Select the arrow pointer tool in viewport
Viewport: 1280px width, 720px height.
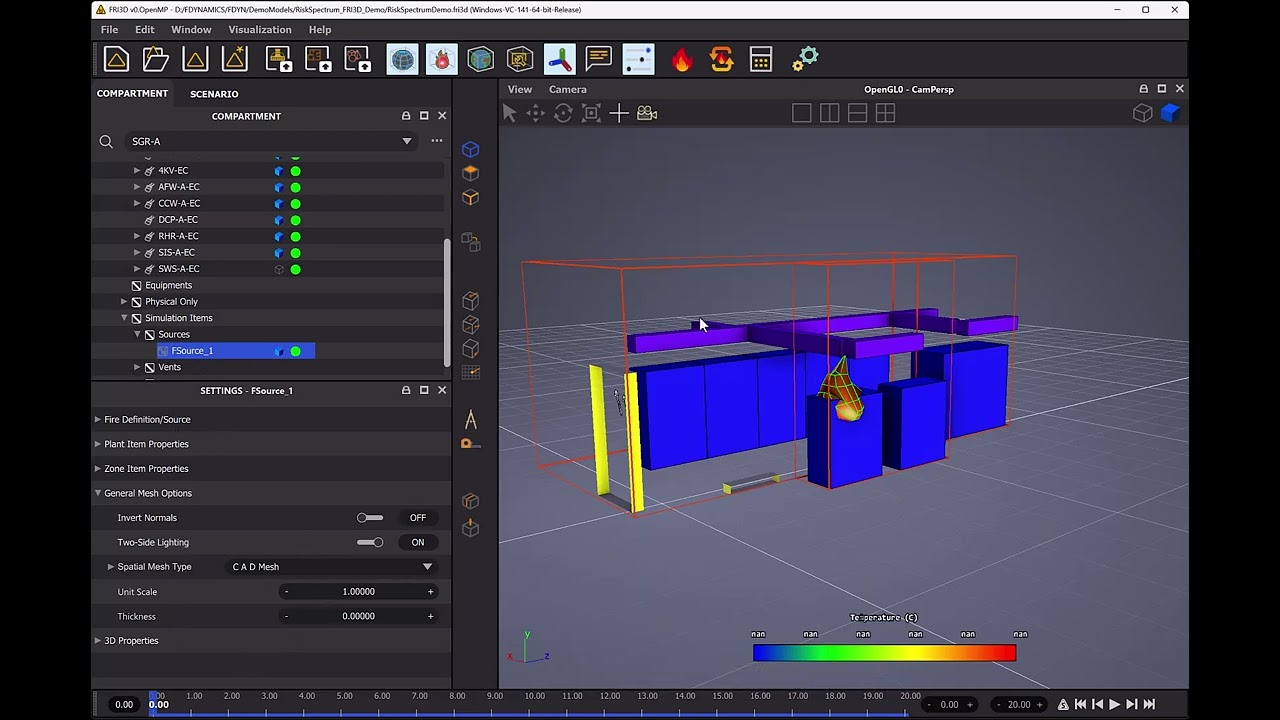pos(509,114)
